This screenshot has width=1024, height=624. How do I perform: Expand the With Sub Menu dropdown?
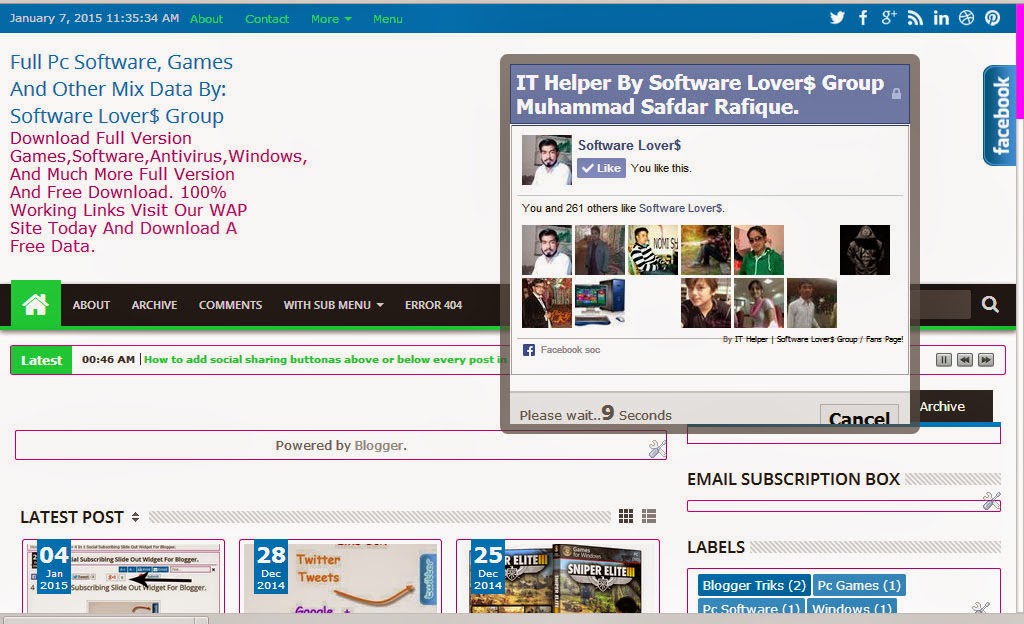tap(333, 305)
